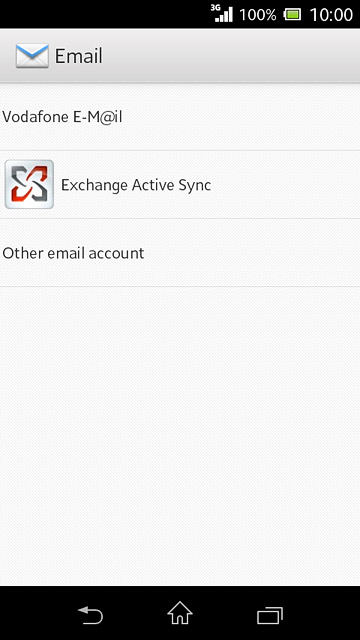This screenshot has height=640, width=360.
Task: Tap the Email title text in header
Action: click(78, 56)
